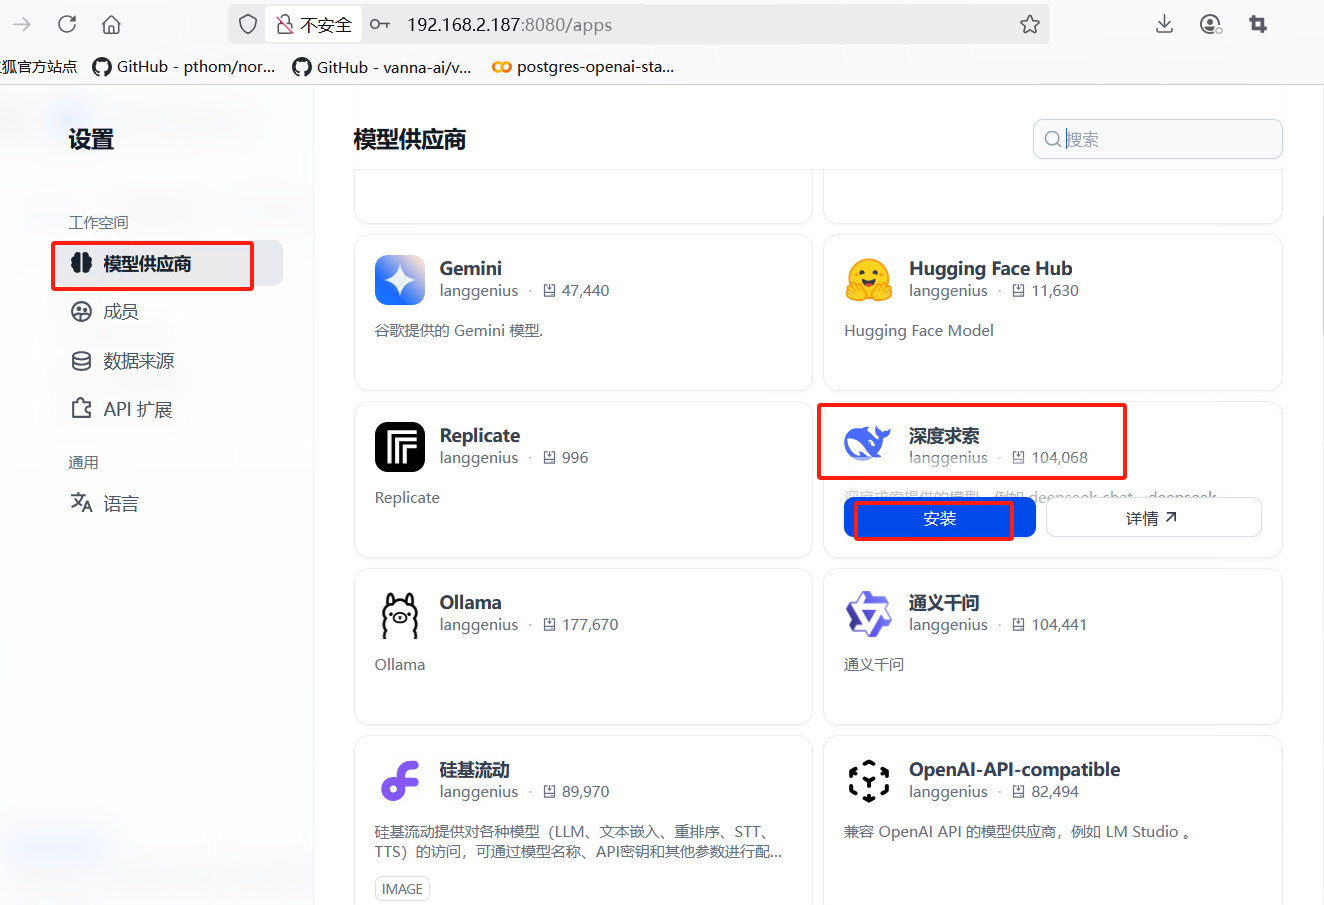Click the DeepSeek whale logo

pos(868,442)
